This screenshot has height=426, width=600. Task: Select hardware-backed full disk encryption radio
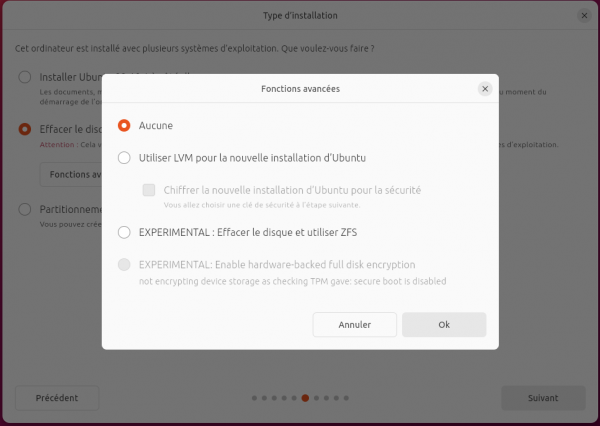[124, 264]
